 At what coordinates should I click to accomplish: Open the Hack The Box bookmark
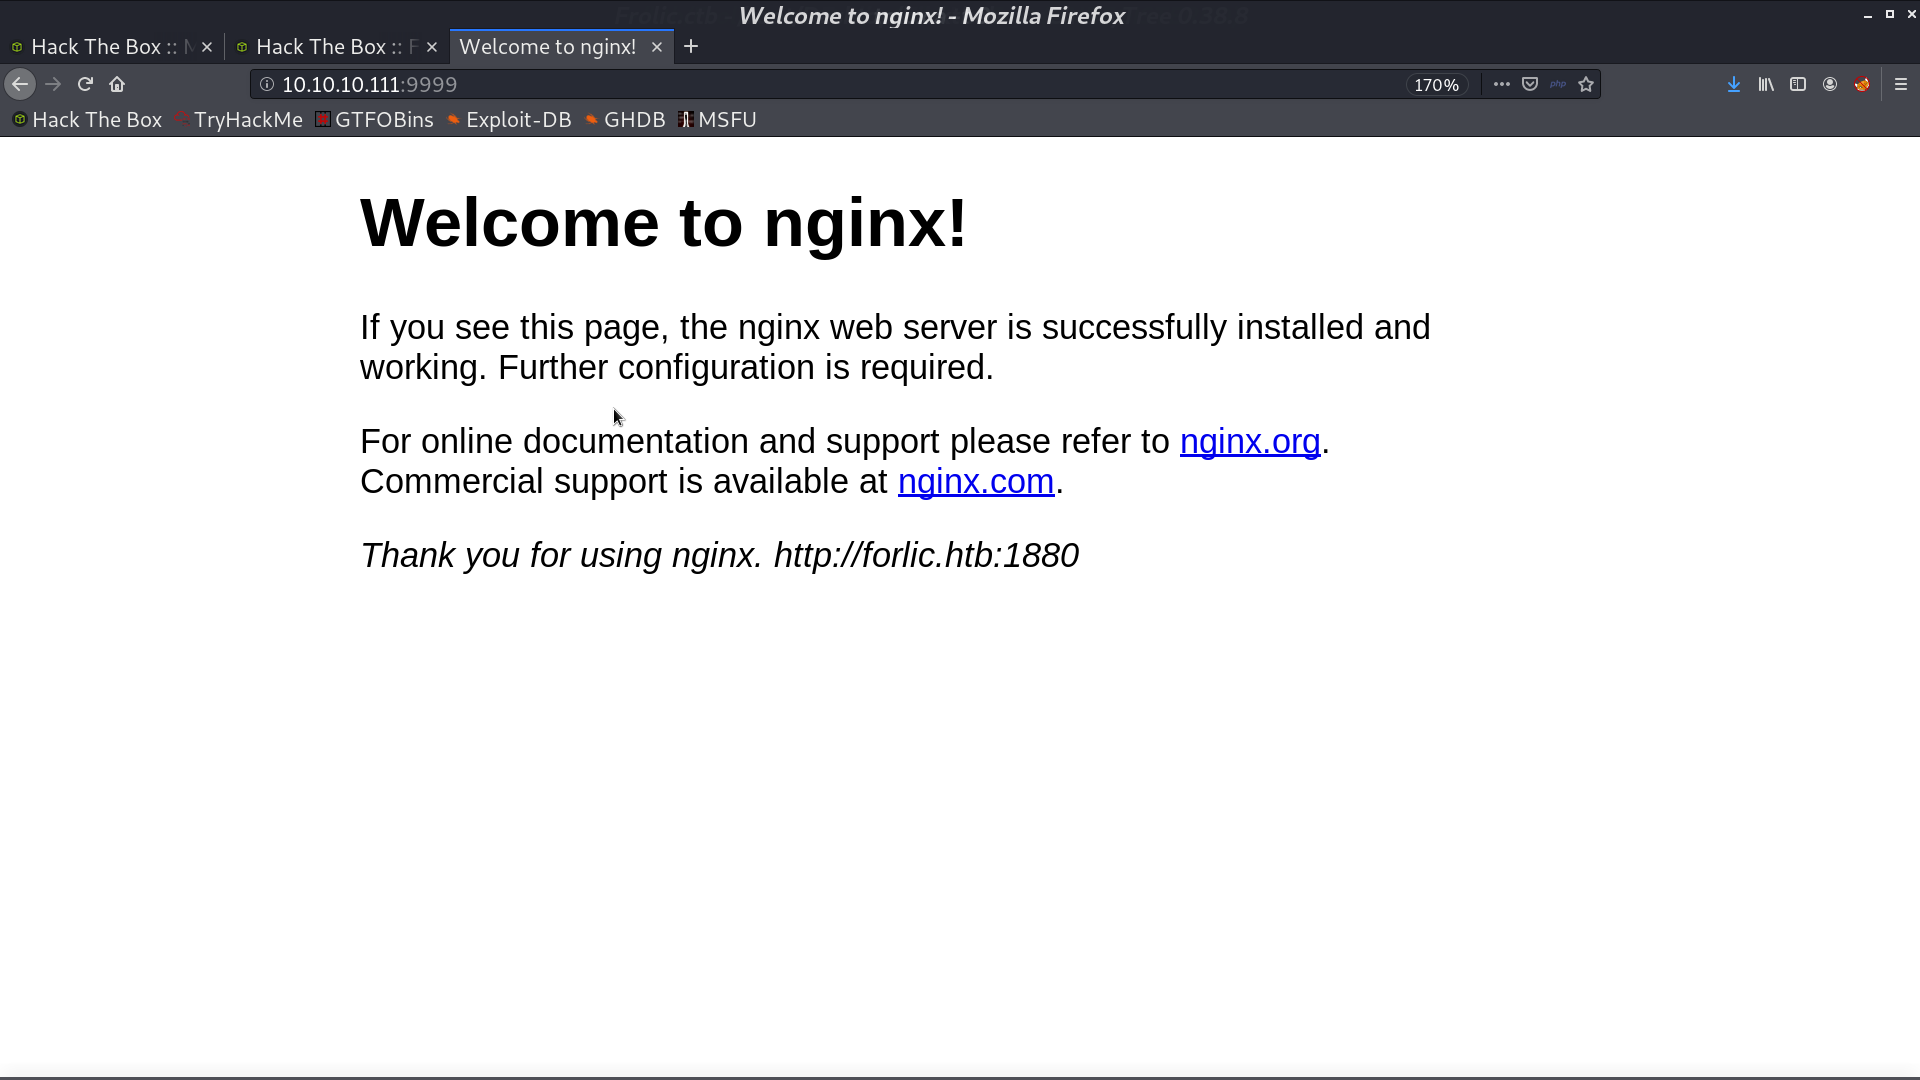[87, 120]
